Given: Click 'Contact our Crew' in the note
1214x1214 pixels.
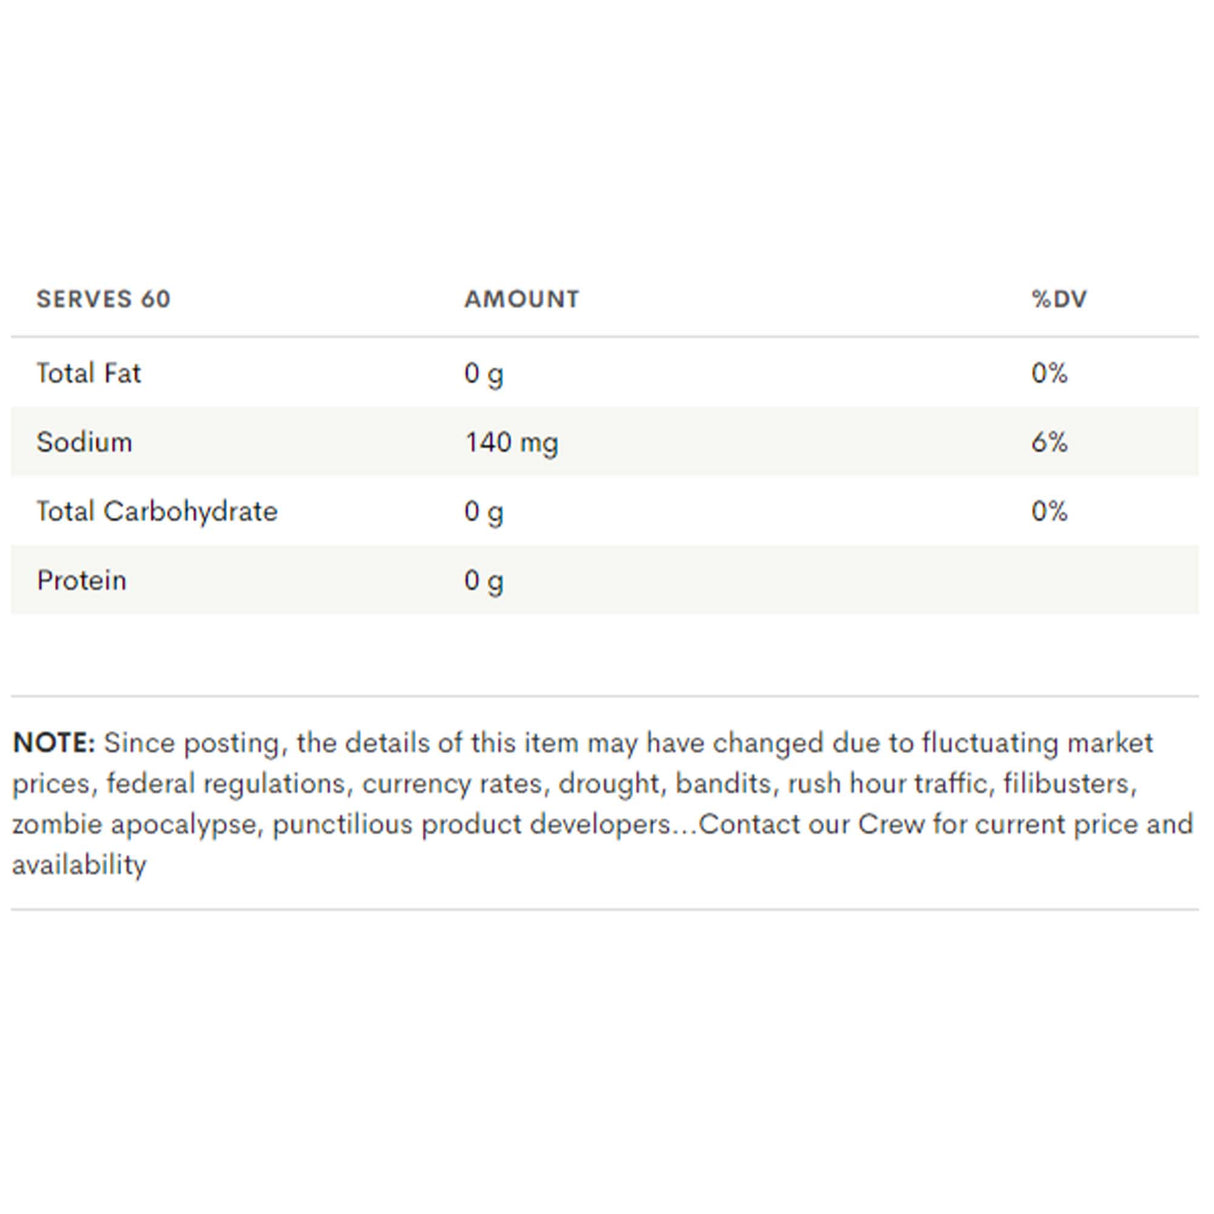Looking at the screenshot, I should [x=811, y=824].
